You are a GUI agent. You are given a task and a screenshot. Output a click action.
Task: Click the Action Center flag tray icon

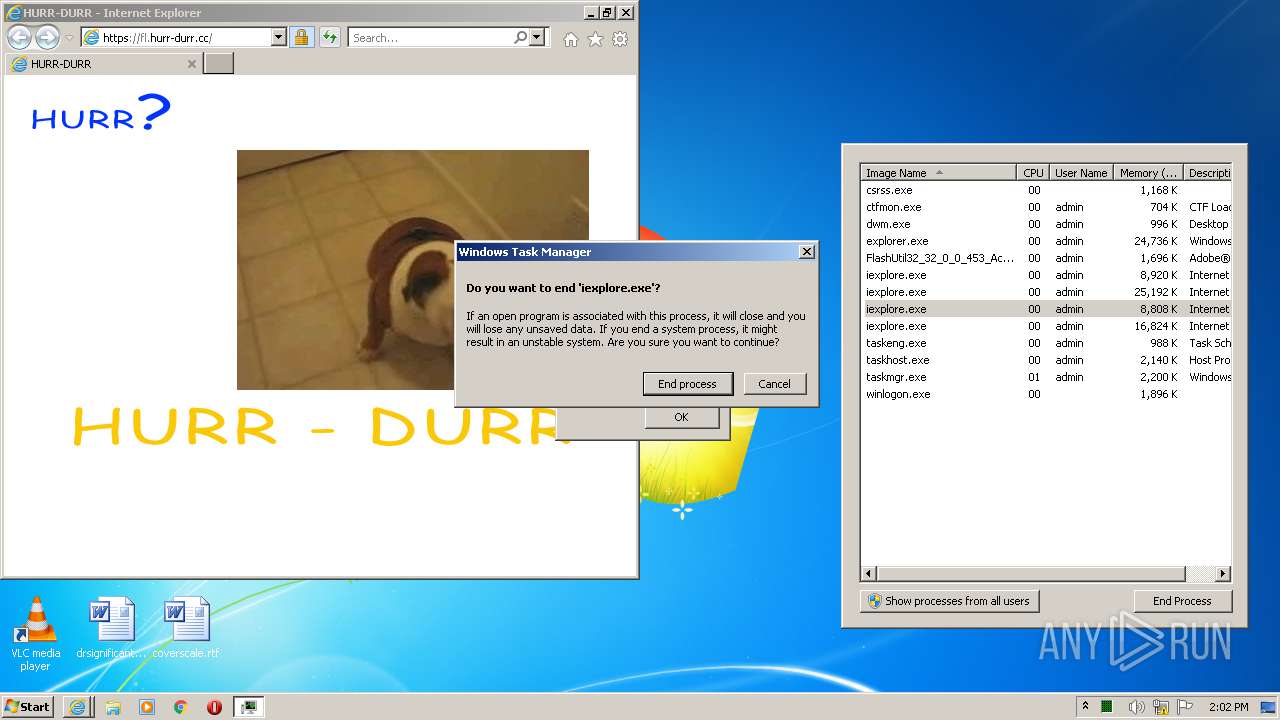pos(1186,707)
